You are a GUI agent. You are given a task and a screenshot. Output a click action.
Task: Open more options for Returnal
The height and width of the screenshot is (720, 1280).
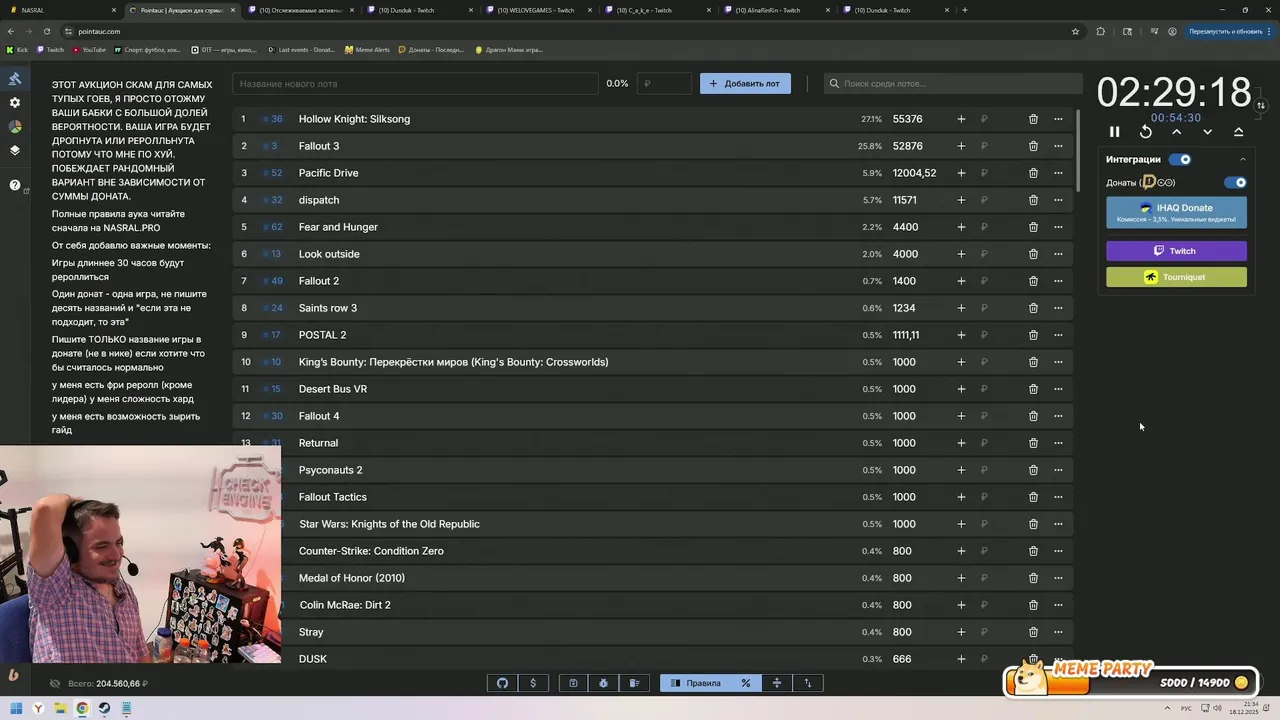coord(1058,443)
